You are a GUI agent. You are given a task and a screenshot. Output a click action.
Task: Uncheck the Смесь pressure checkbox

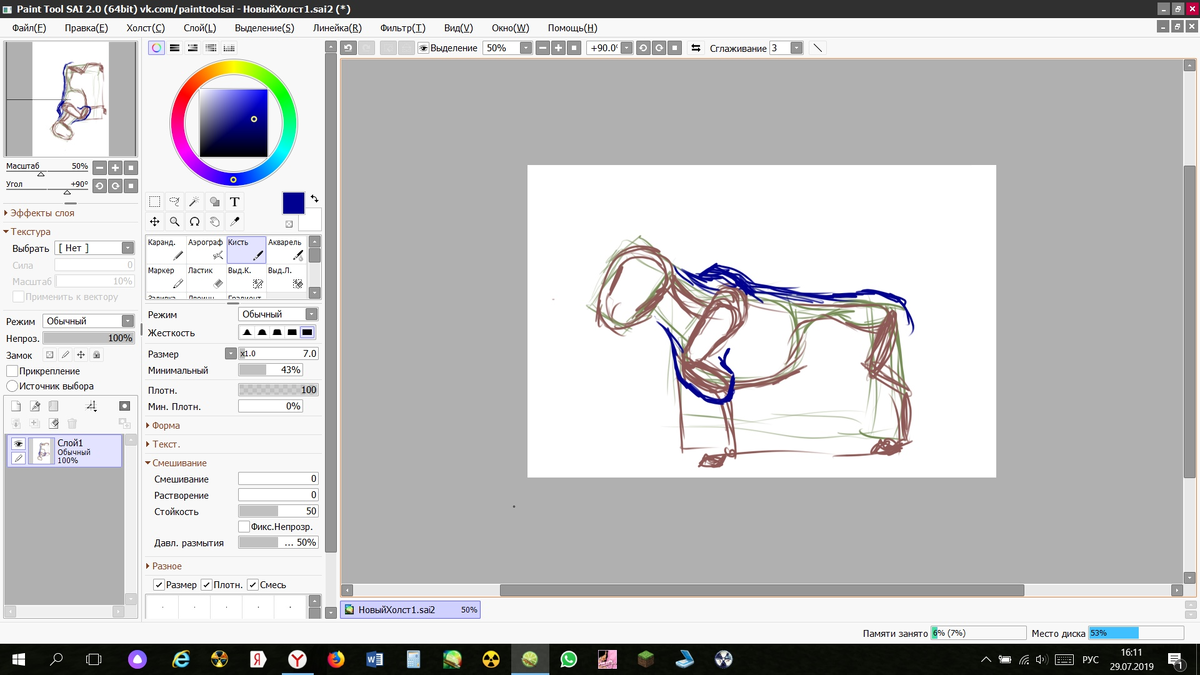click(253, 585)
